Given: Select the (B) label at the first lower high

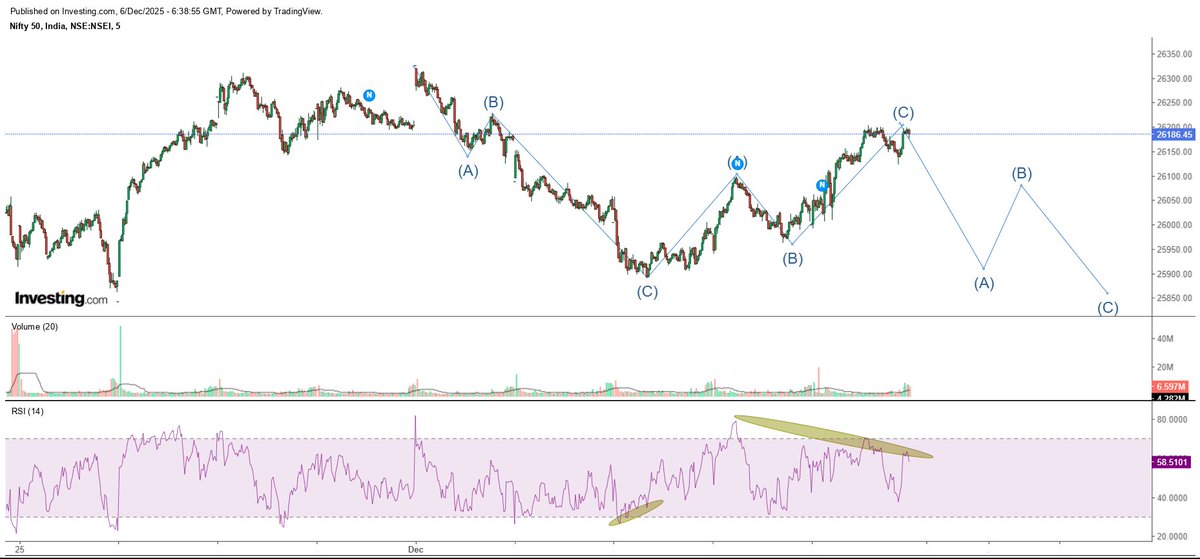Looking at the screenshot, I should (493, 103).
